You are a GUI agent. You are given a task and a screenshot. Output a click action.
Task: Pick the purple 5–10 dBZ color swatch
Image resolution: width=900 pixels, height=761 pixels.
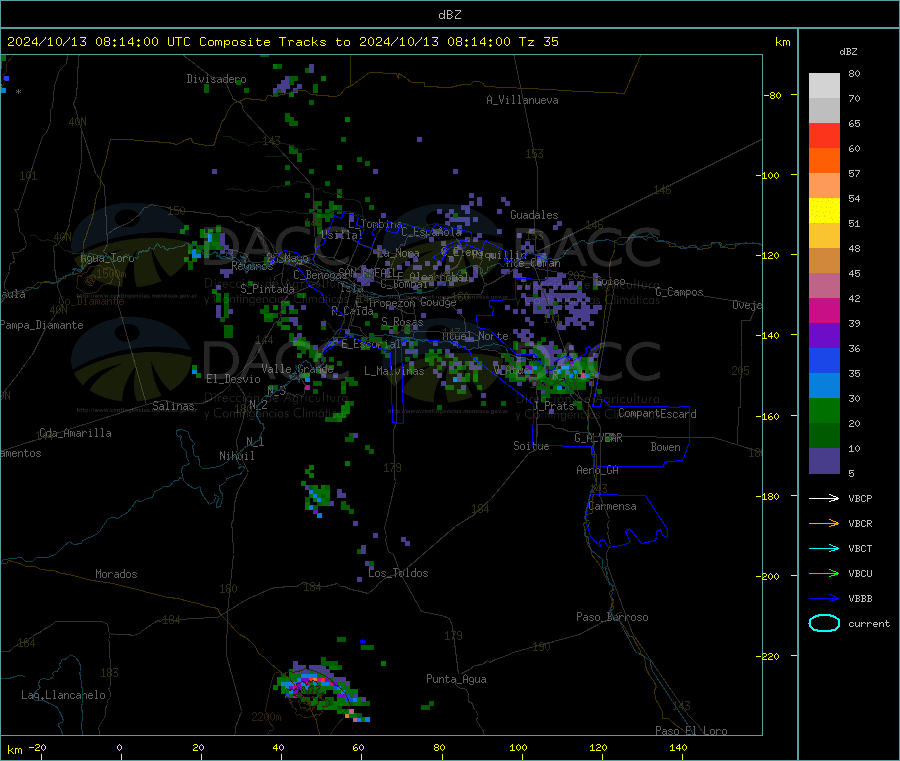pyautogui.click(x=824, y=460)
